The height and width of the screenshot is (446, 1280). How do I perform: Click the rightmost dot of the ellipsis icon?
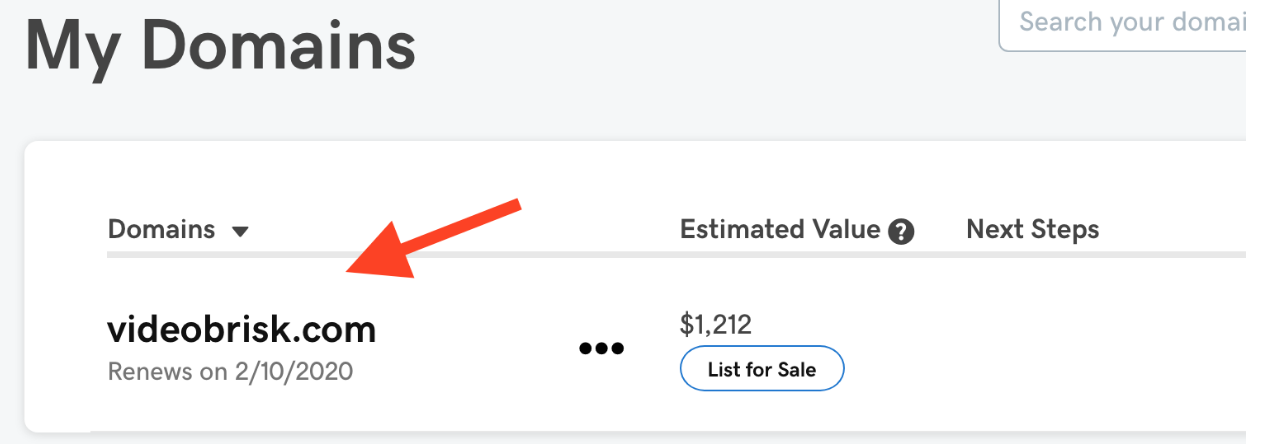coord(618,349)
